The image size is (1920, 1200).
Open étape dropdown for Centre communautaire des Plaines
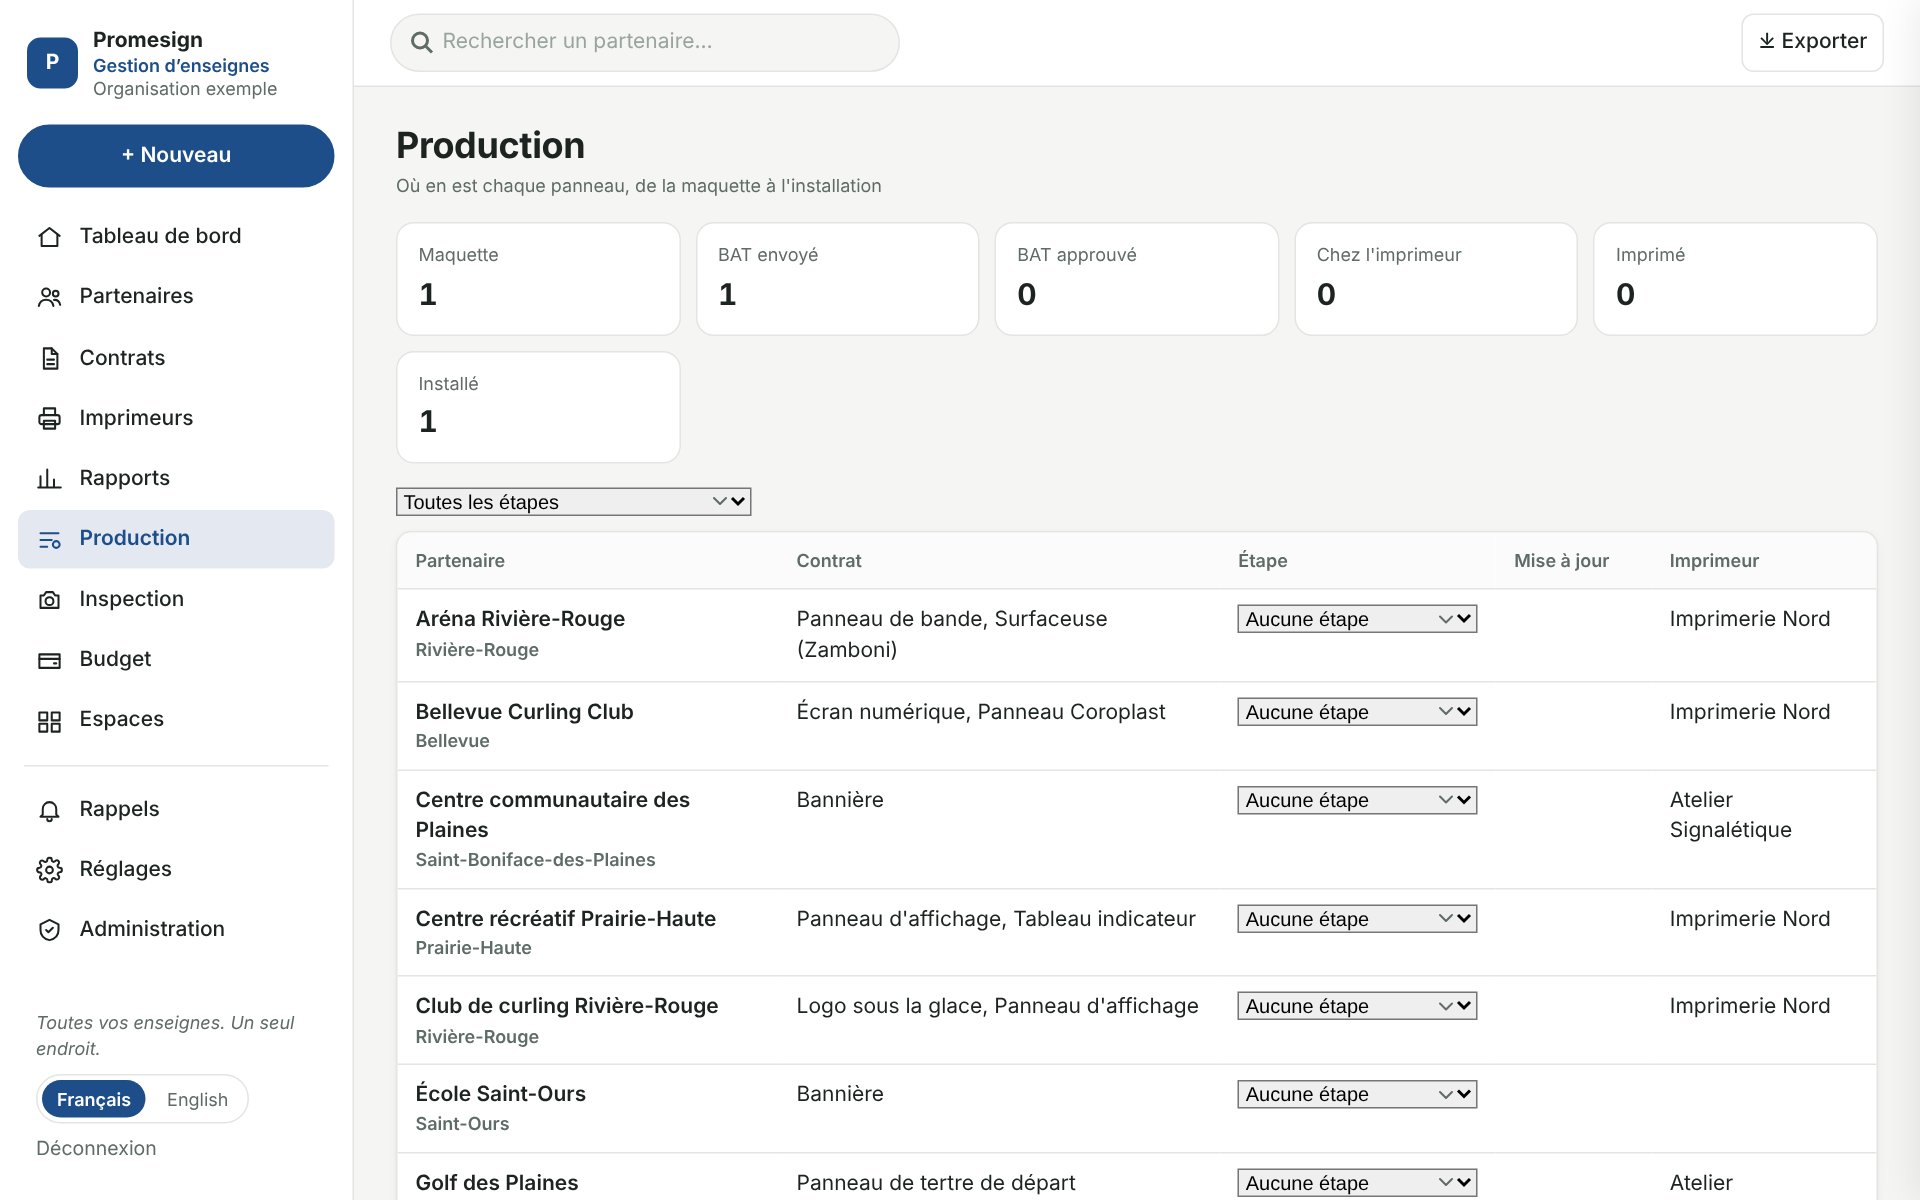tap(1357, 800)
